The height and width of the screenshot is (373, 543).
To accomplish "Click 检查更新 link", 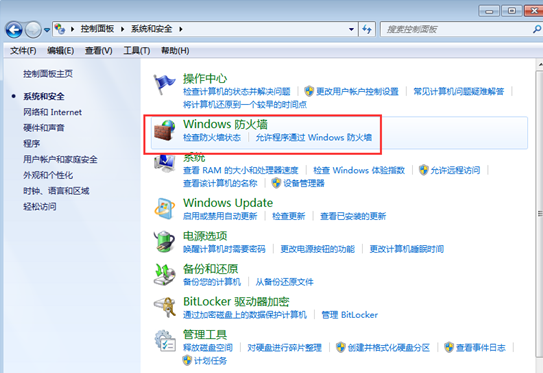I will pyautogui.click(x=288, y=216).
